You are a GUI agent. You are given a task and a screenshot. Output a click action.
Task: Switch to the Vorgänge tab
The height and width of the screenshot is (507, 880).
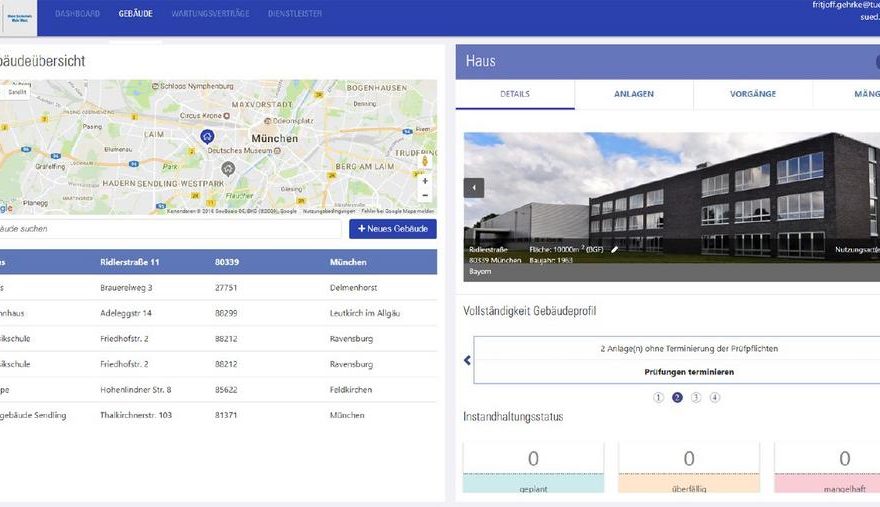753,94
